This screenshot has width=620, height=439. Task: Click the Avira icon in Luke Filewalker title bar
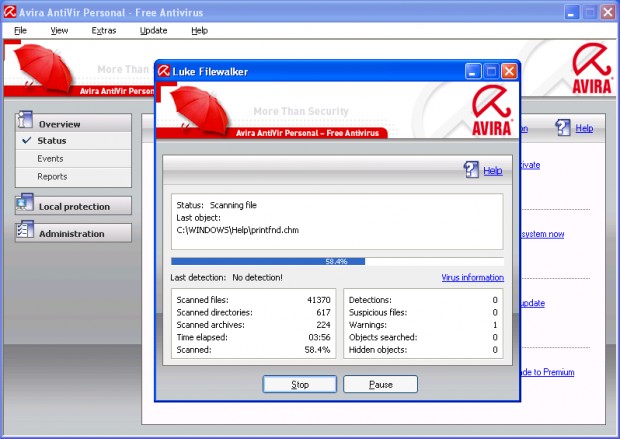(163, 71)
